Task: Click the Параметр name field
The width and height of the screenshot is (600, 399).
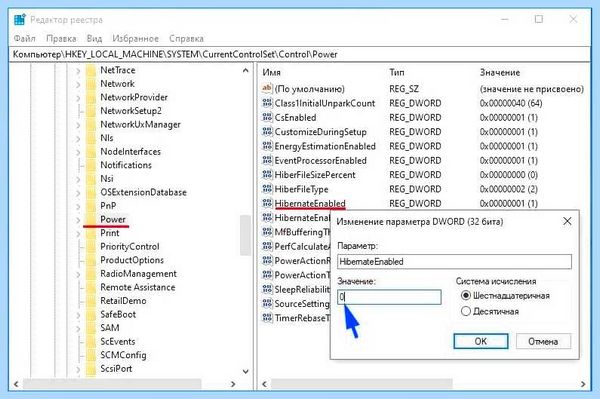Action: [x=454, y=262]
